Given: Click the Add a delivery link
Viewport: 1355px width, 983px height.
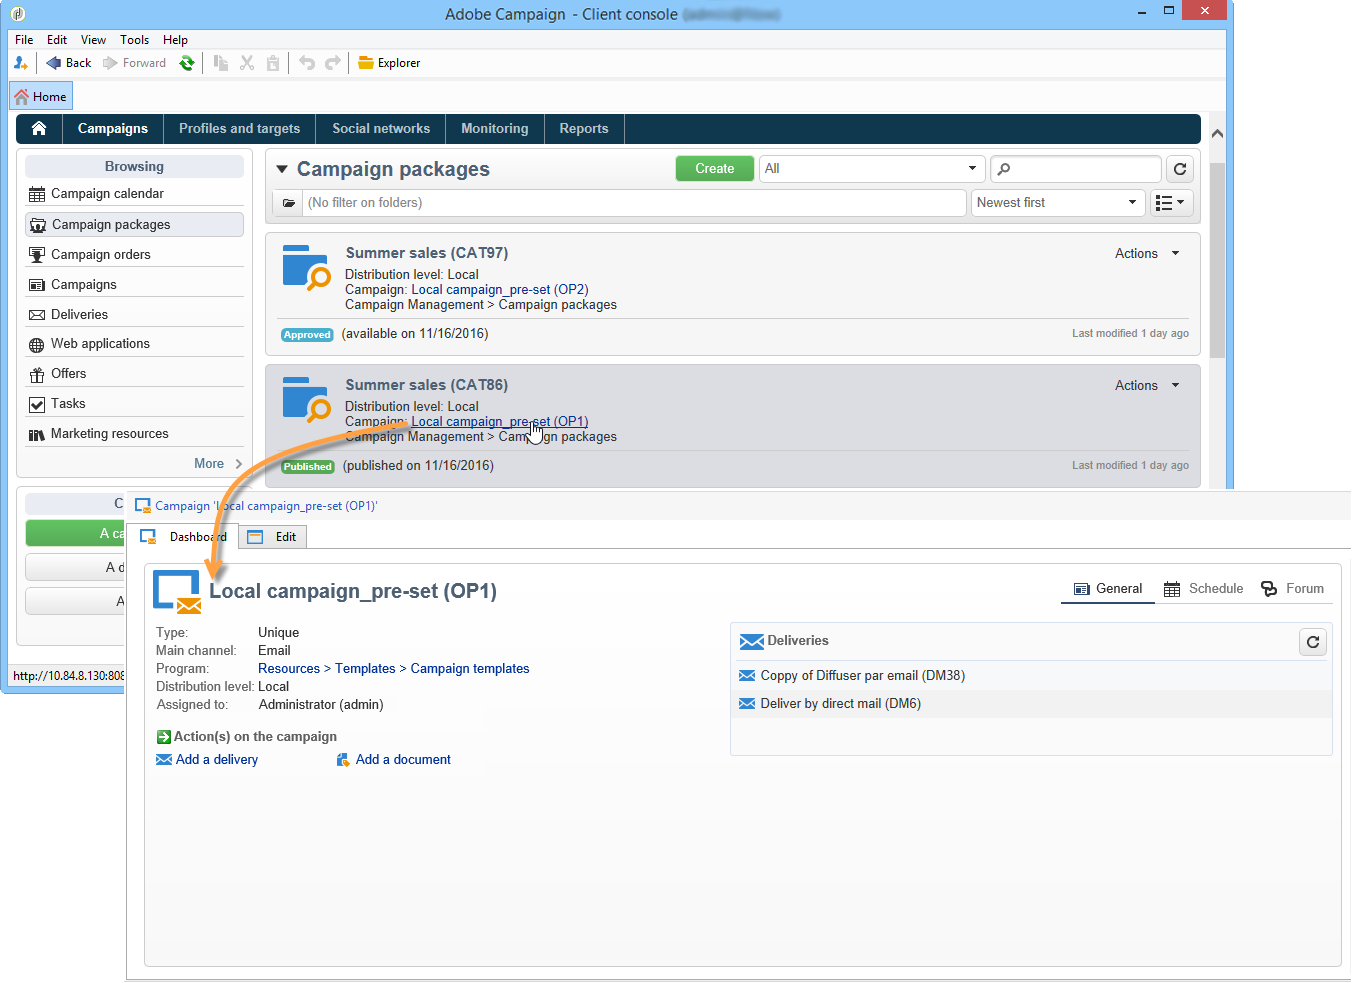Looking at the screenshot, I should coord(217,760).
